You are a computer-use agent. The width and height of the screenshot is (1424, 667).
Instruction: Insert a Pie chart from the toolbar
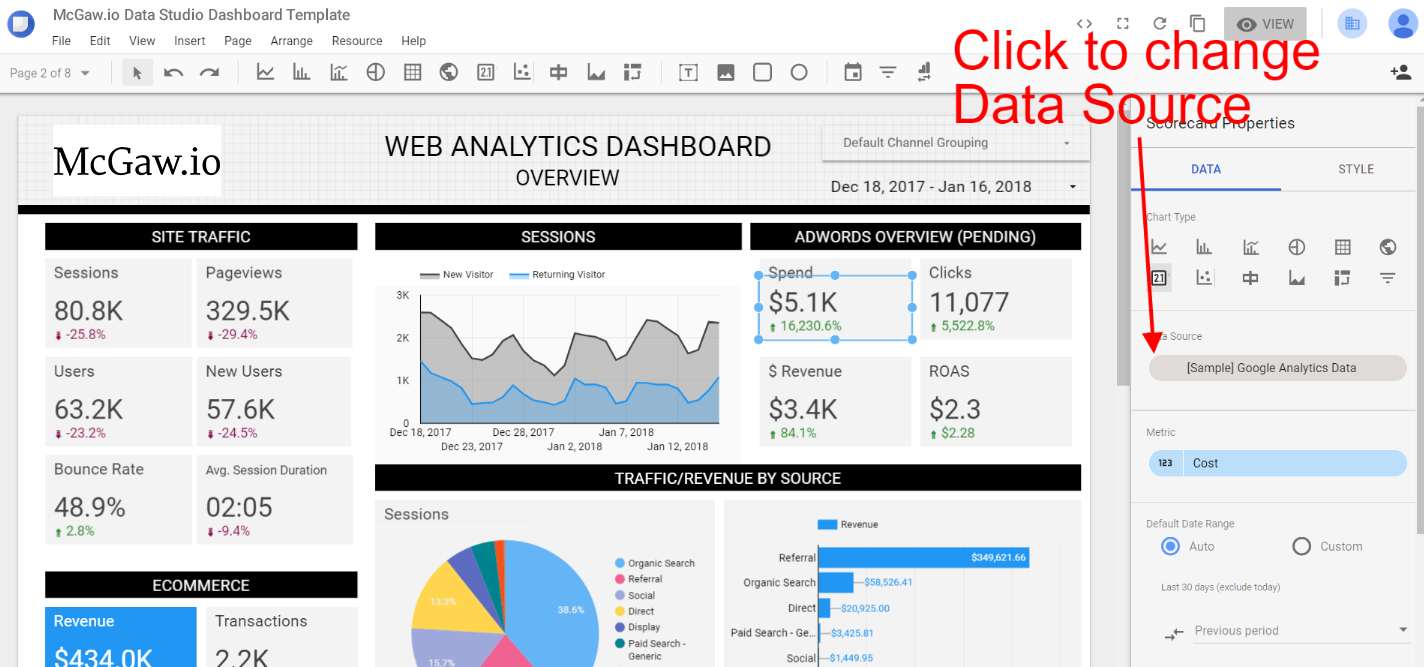tap(375, 72)
